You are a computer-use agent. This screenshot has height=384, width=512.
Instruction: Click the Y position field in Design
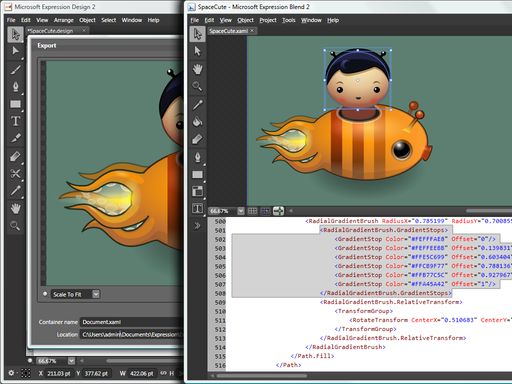(96, 373)
